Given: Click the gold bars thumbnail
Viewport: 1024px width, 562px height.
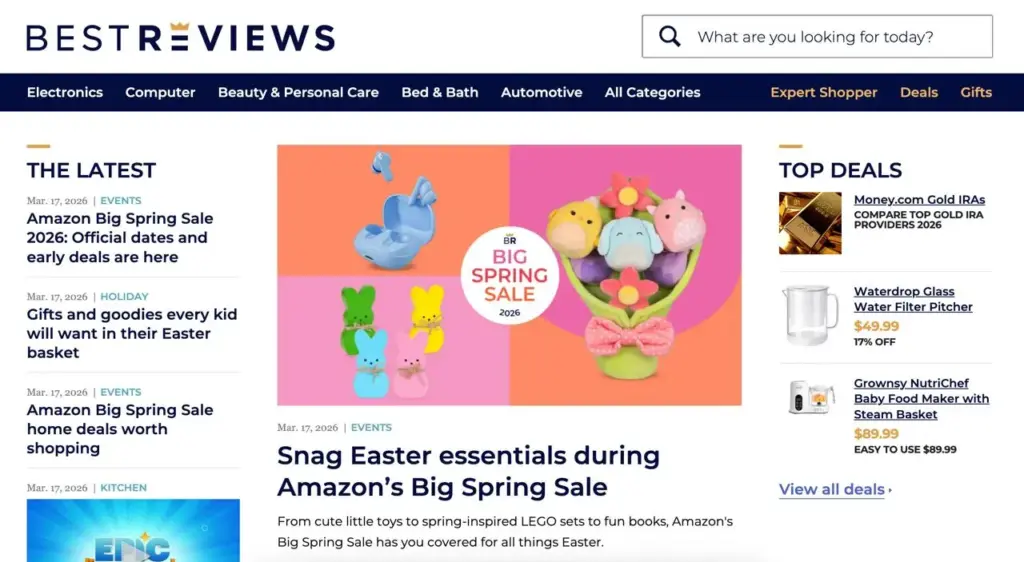Looking at the screenshot, I should 810,223.
